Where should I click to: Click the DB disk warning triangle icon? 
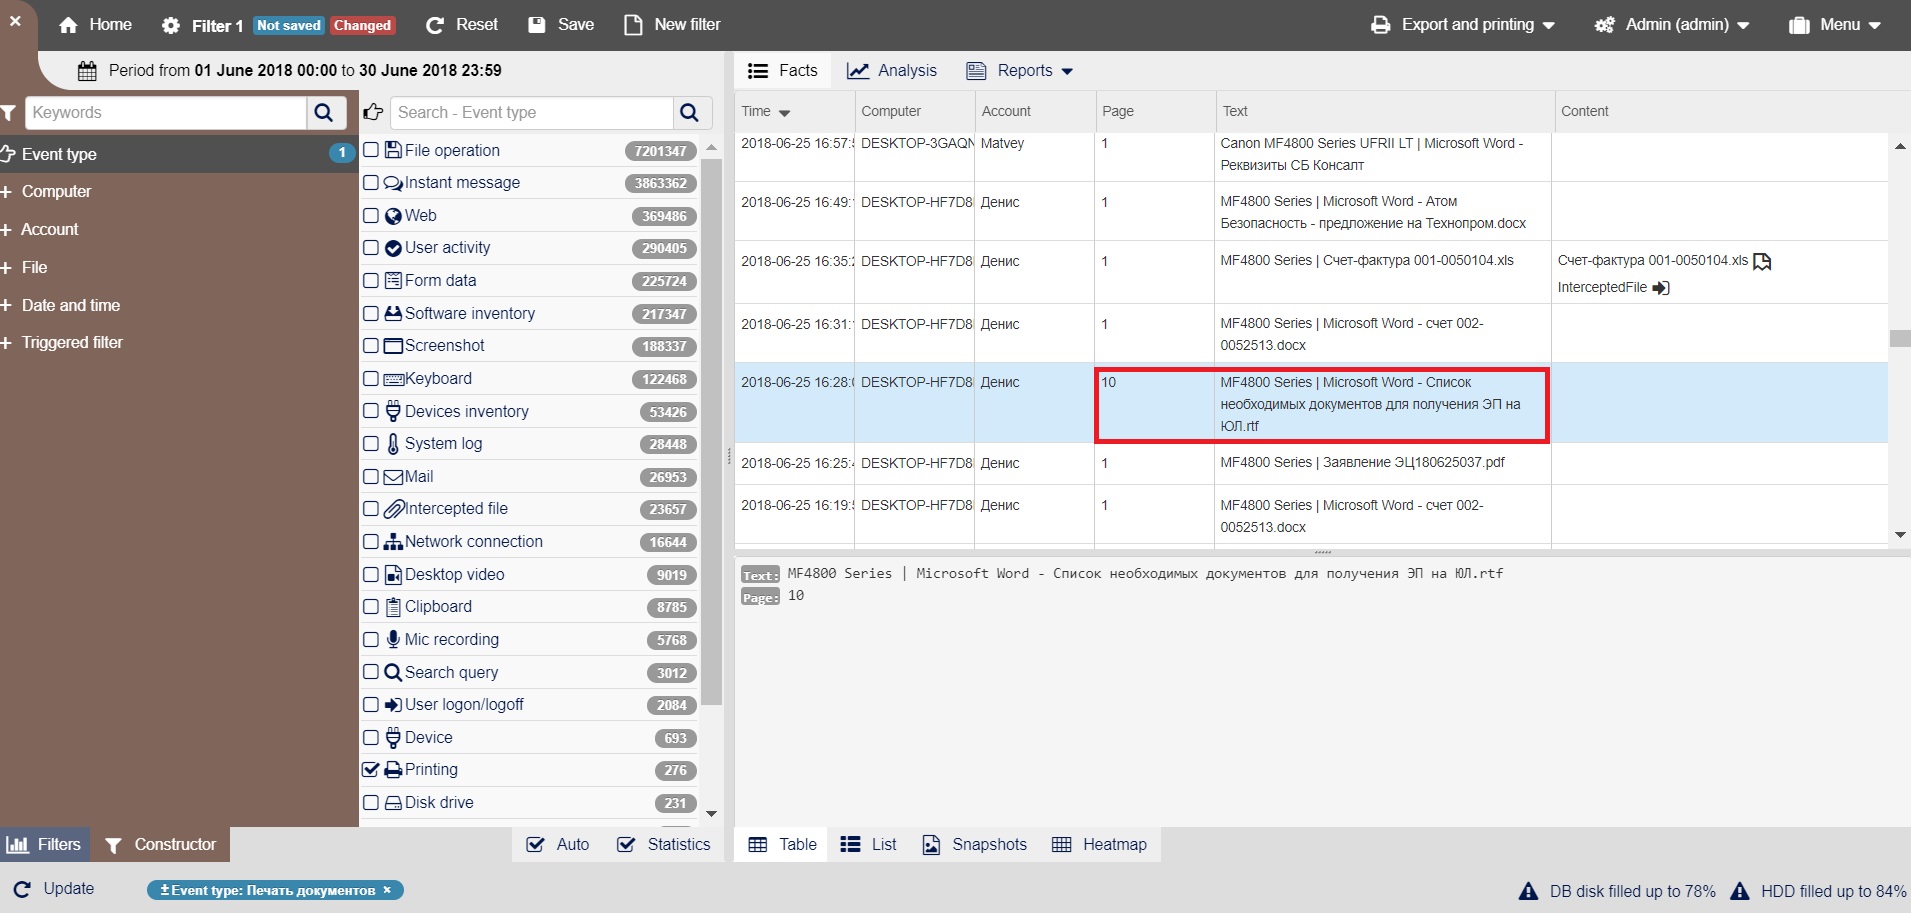pyautogui.click(x=1528, y=891)
